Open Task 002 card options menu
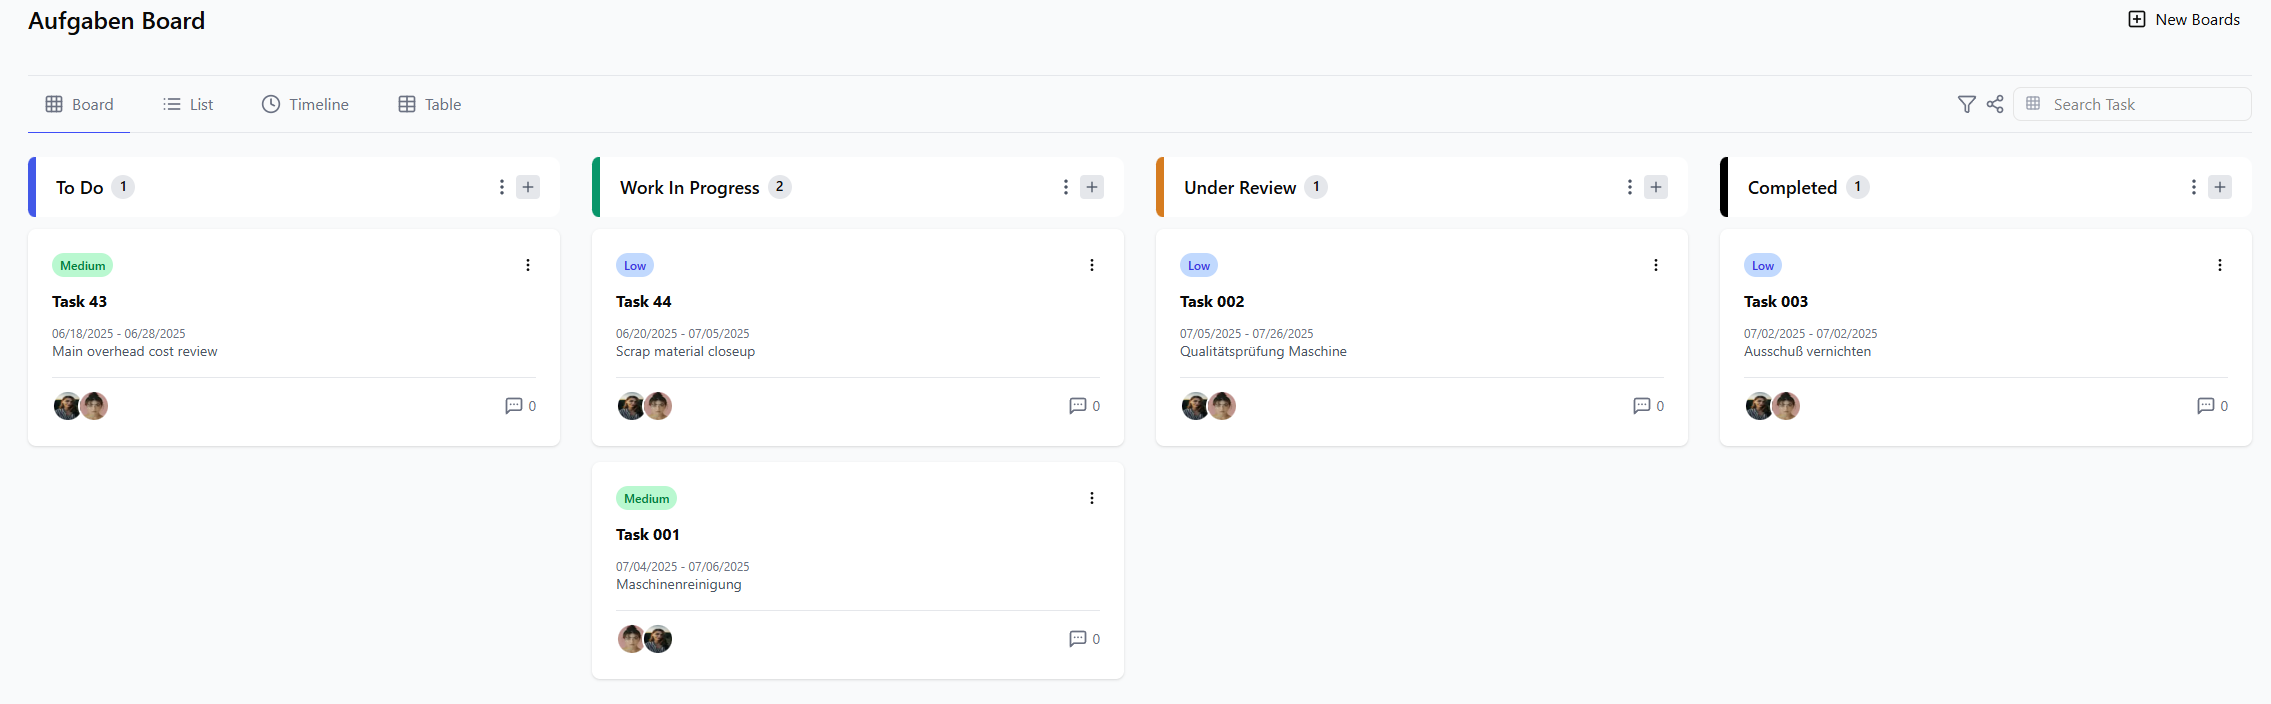This screenshot has height=704, width=2271. click(1656, 265)
